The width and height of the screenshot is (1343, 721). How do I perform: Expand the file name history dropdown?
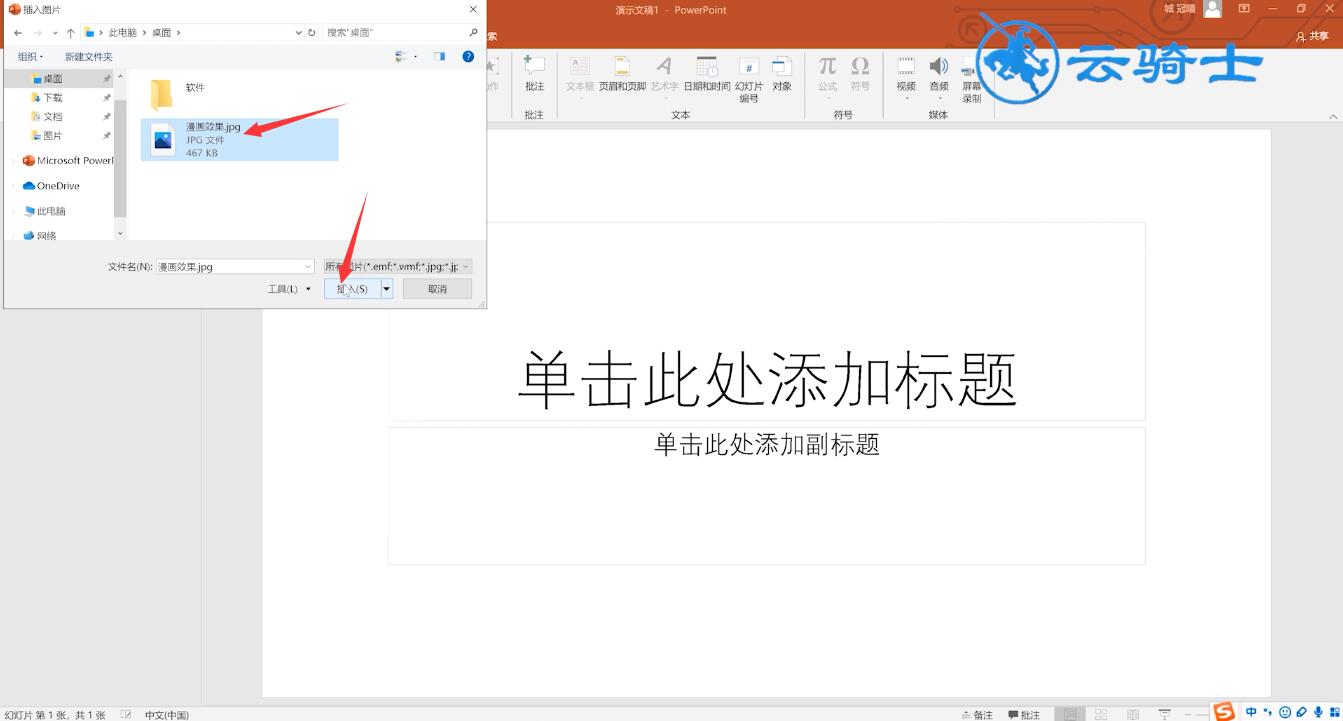(x=308, y=267)
